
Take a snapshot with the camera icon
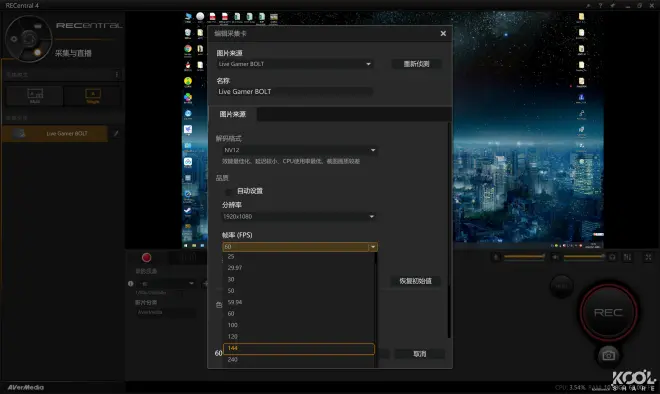(x=608, y=355)
